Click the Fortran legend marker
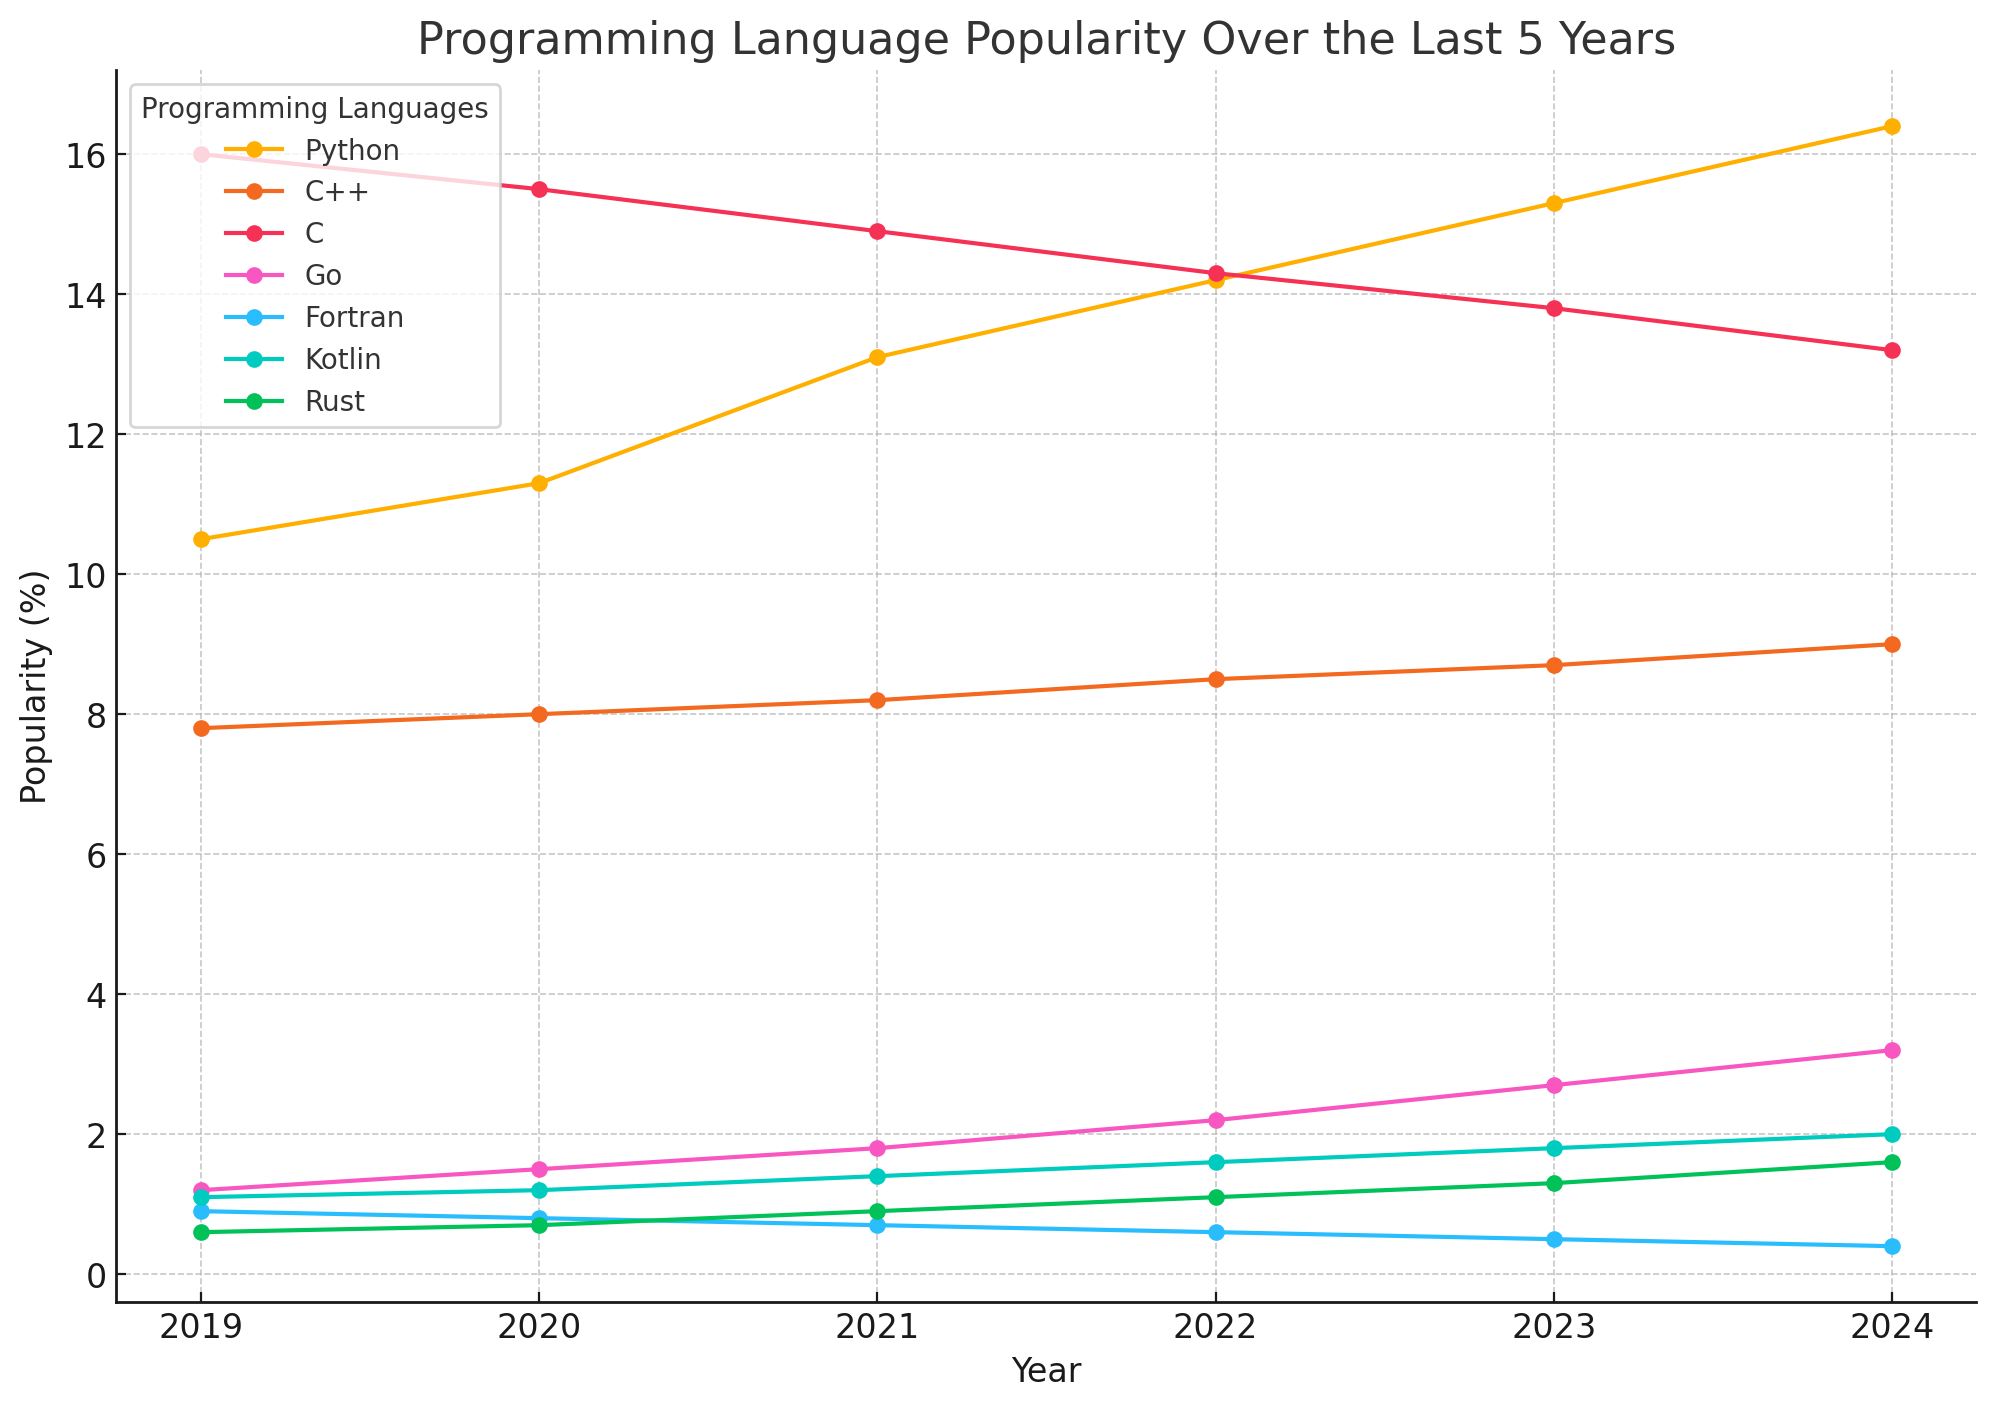The image size is (1996, 1409). coord(255,316)
